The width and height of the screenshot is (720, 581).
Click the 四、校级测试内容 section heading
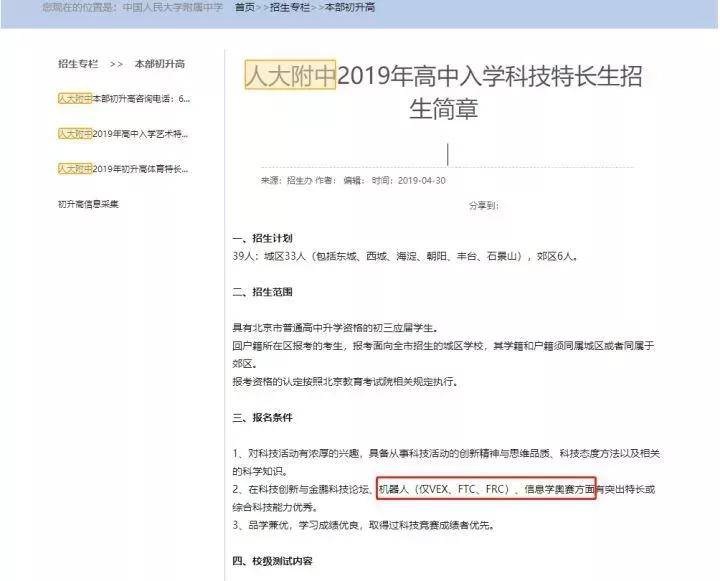(273, 561)
